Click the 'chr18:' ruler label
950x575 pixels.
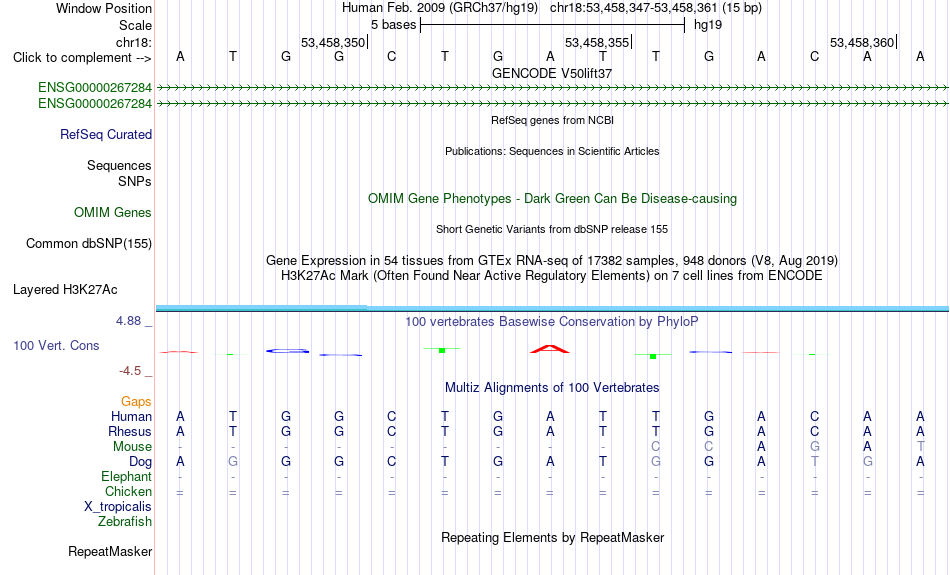(133, 42)
